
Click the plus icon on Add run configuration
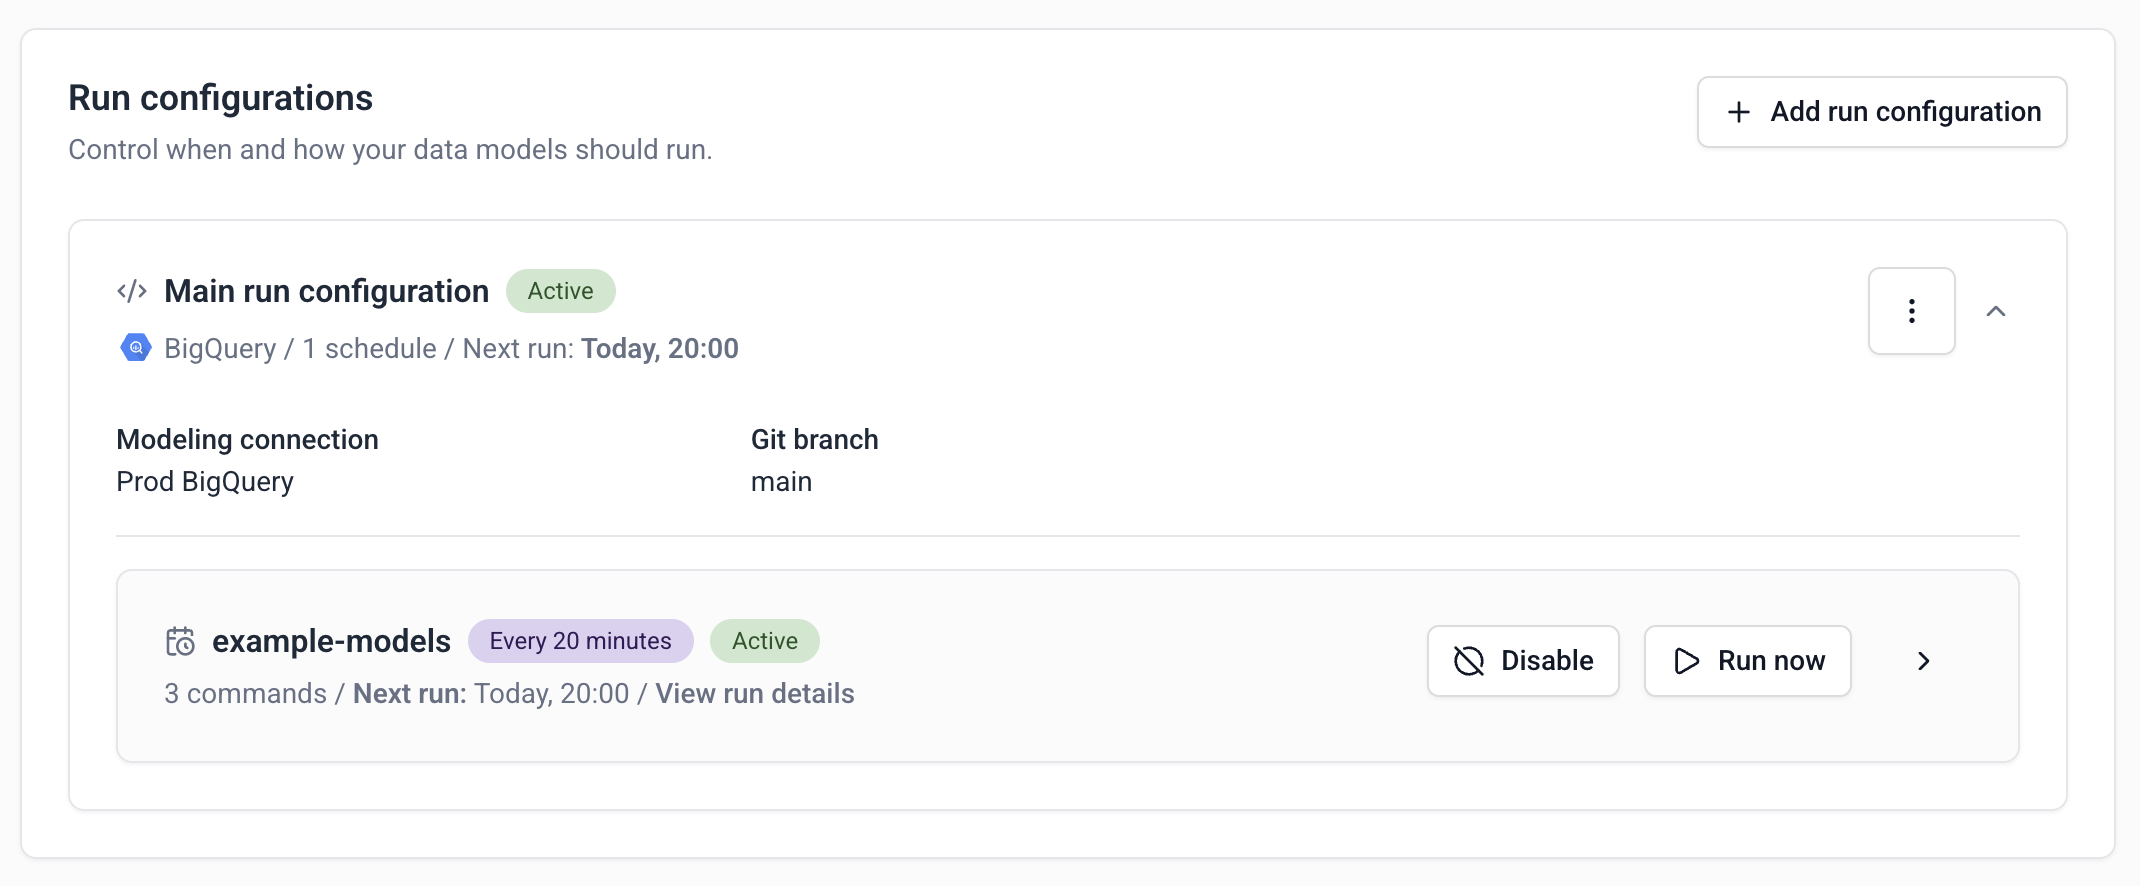(x=1737, y=112)
